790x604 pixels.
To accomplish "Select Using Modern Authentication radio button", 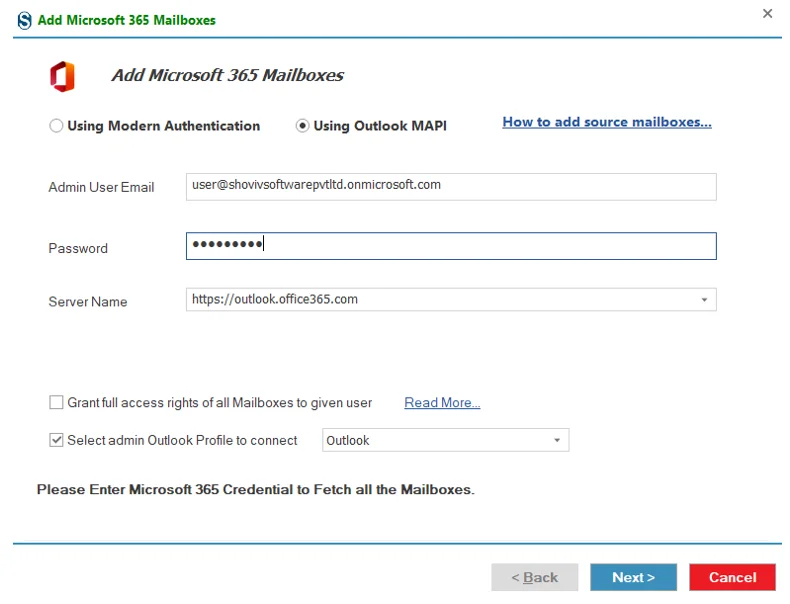I will [x=56, y=125].
